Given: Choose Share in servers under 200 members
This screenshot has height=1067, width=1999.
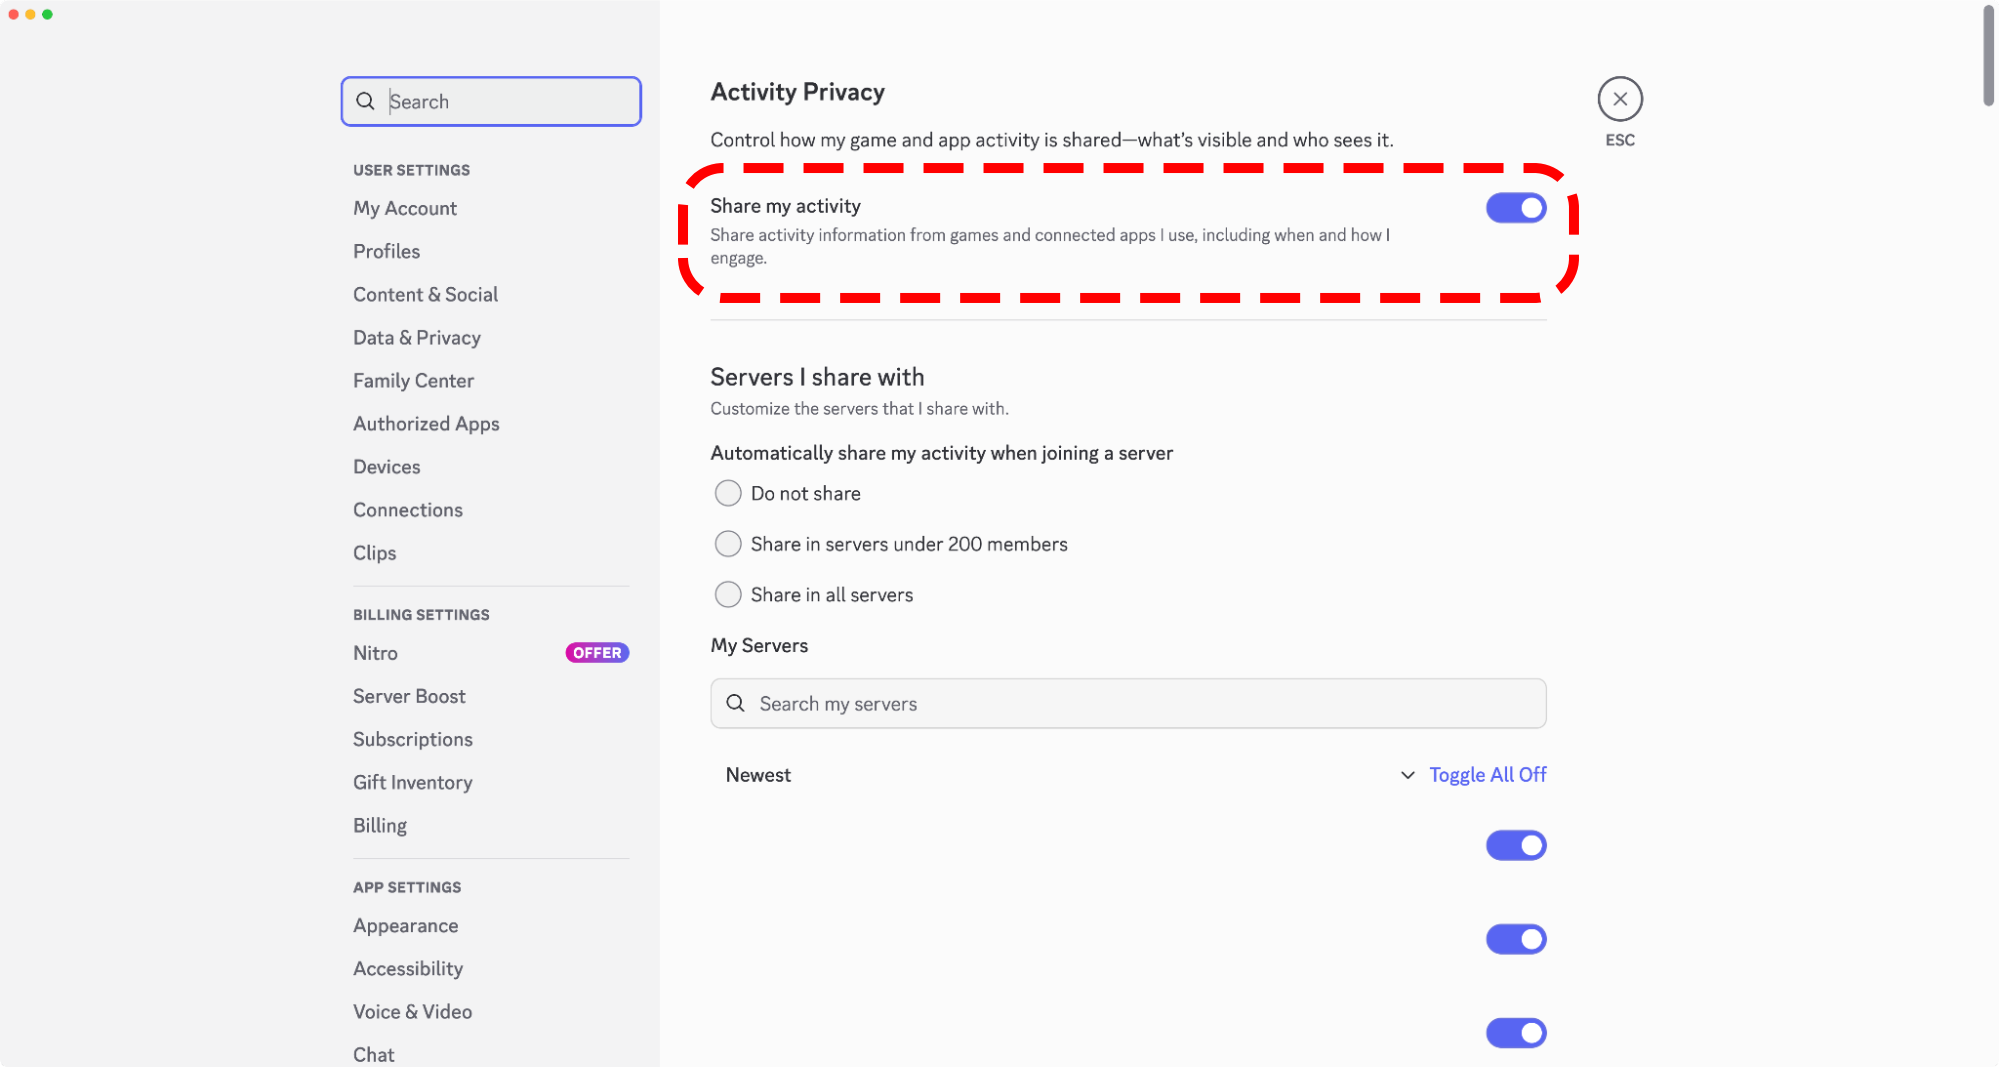Looking at the screenshot, I should [728, 543].
